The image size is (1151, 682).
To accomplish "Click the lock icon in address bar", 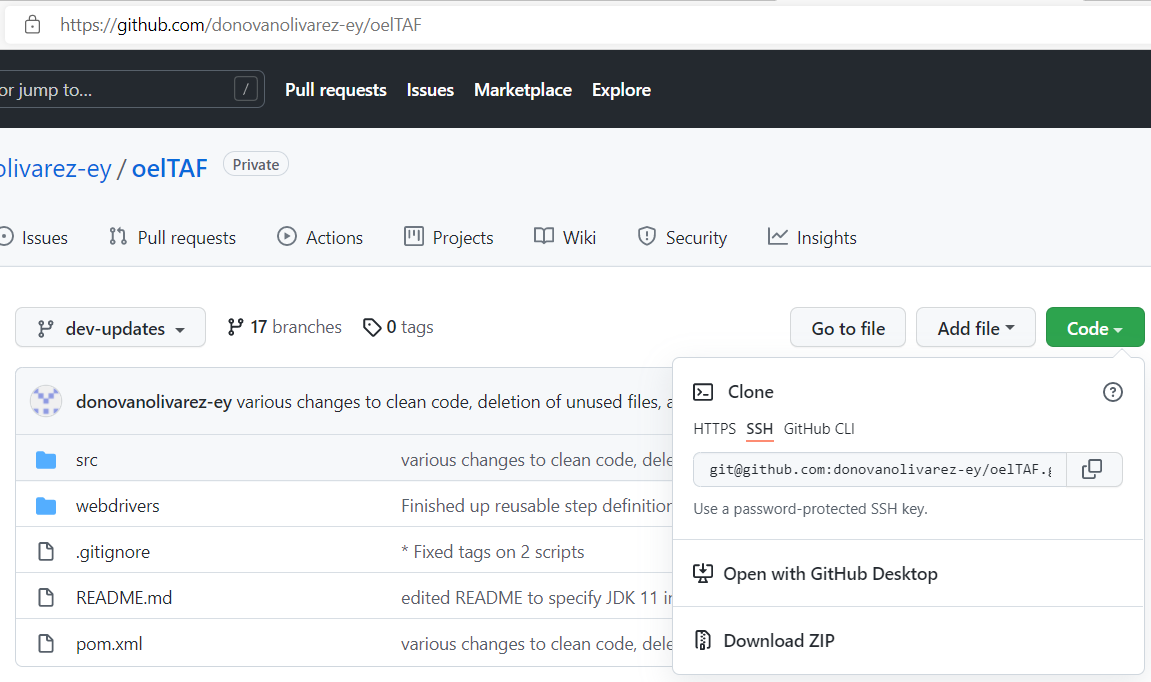I will pos(32,25).
